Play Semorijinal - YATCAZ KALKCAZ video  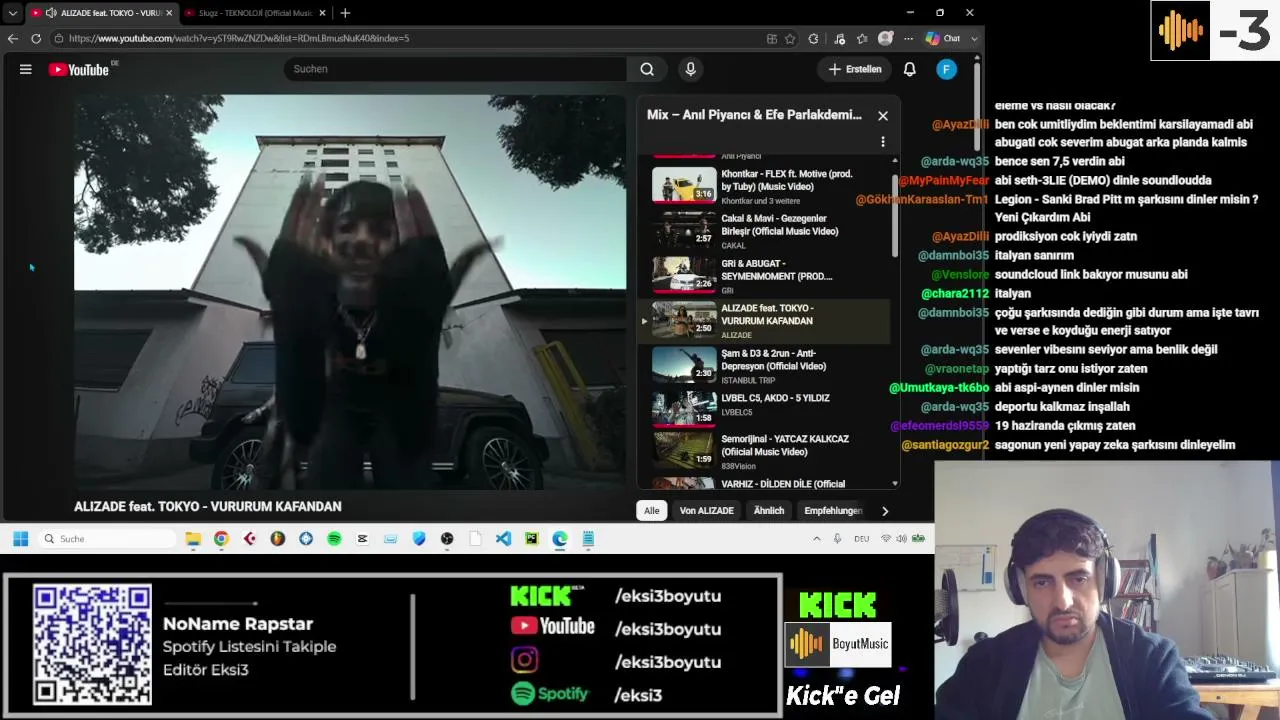767,452
